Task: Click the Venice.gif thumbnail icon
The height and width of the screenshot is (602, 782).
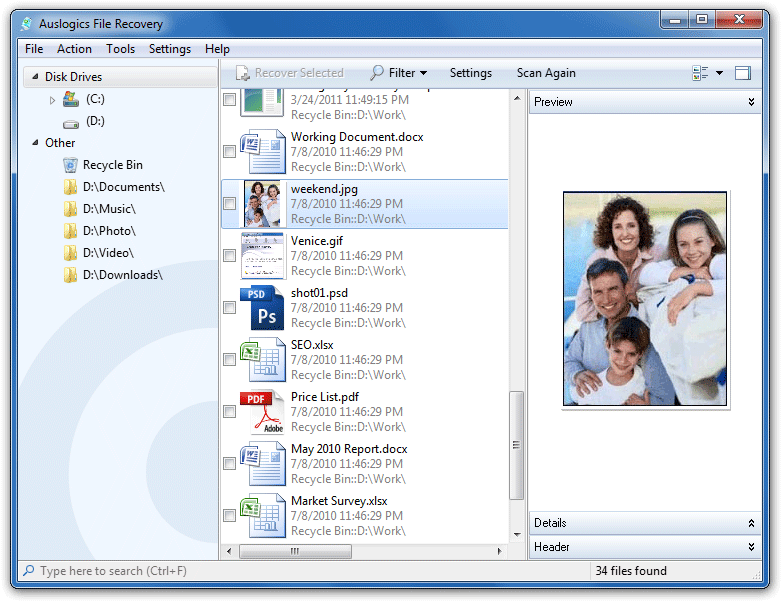Action: 263,256
